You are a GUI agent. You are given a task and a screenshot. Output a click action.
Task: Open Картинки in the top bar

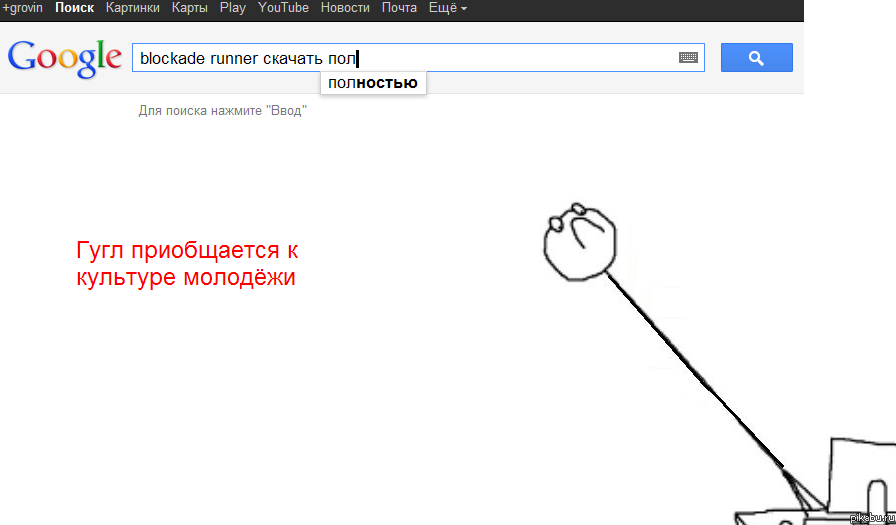coord(133,8)
